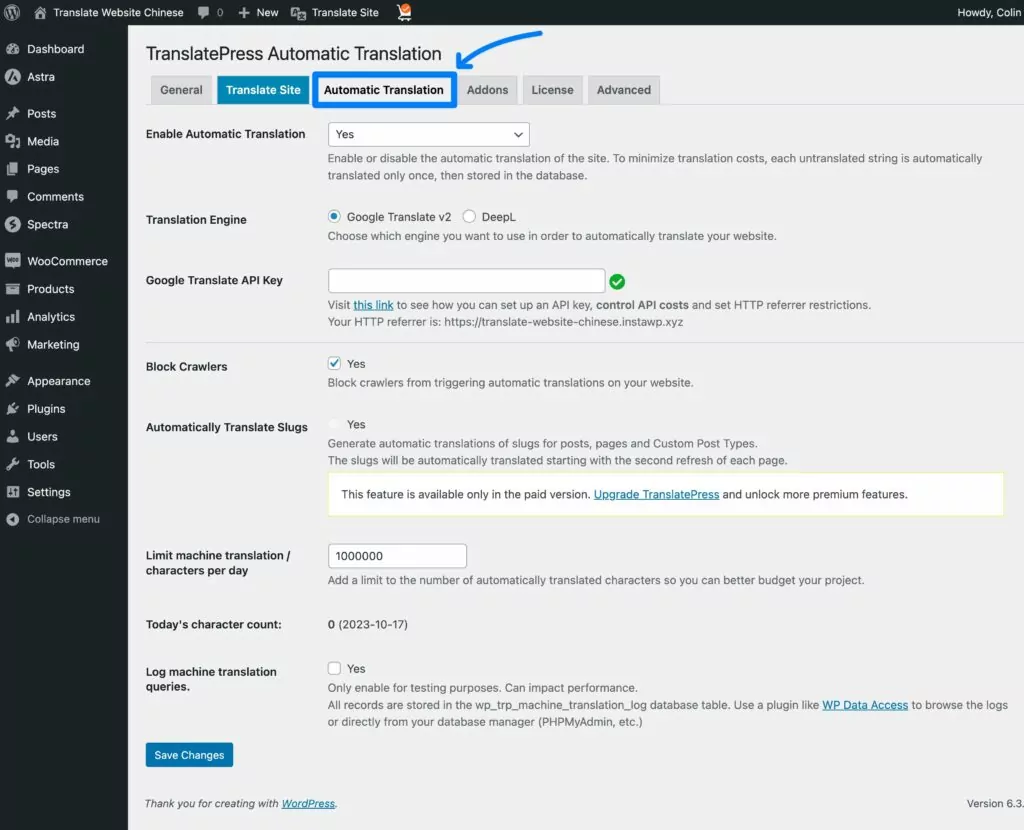Image resolution: width=1024 pixels, height=830 pixels.
Task: Click the characters per day limit field
Action: coord(397,556)
